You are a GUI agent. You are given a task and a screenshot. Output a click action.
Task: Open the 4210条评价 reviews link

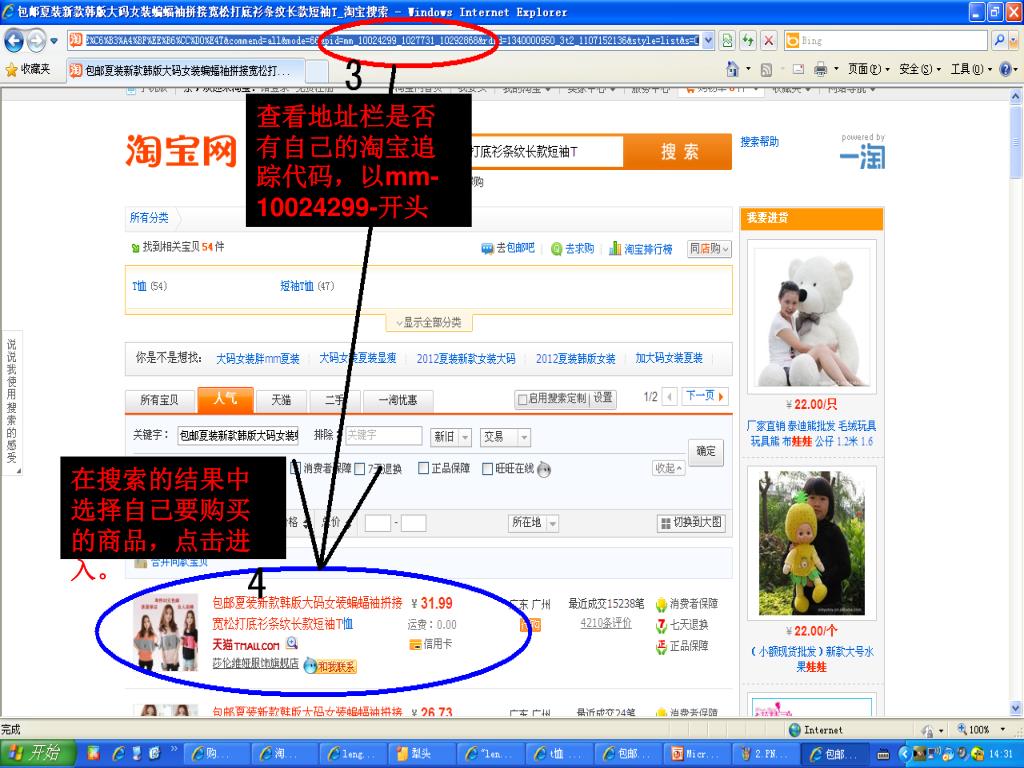coord(606,623)
